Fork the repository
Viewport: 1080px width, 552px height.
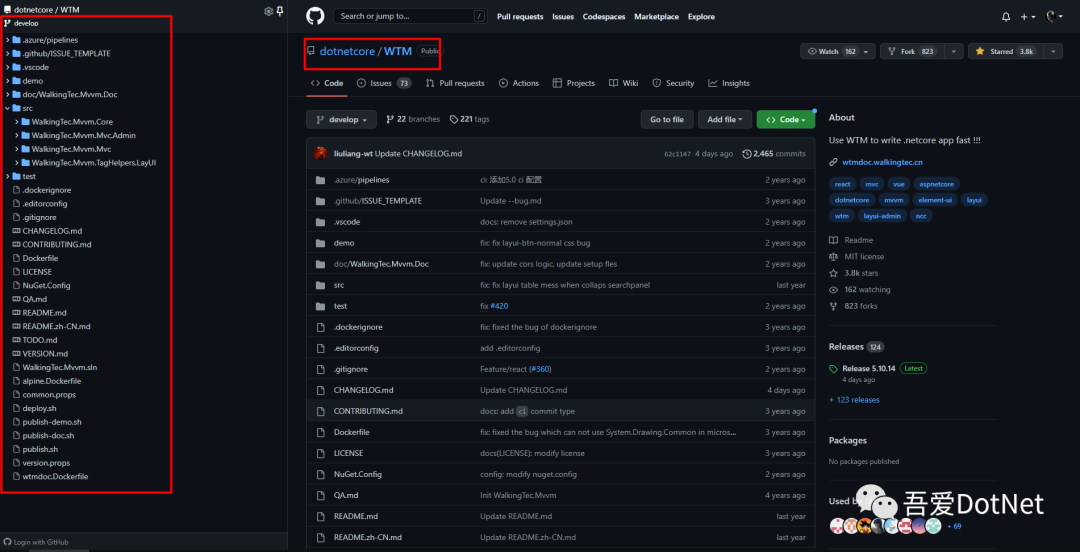[x=912, y=52]
